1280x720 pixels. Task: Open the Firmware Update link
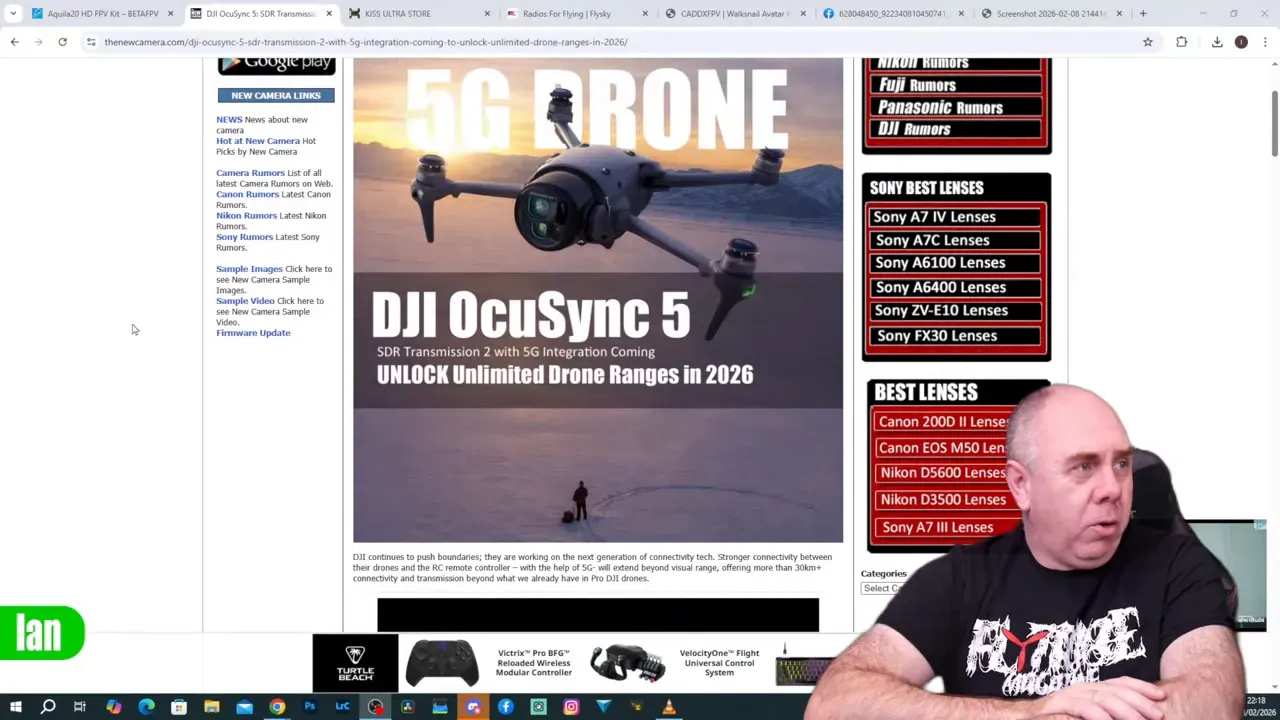coord(253,332)
